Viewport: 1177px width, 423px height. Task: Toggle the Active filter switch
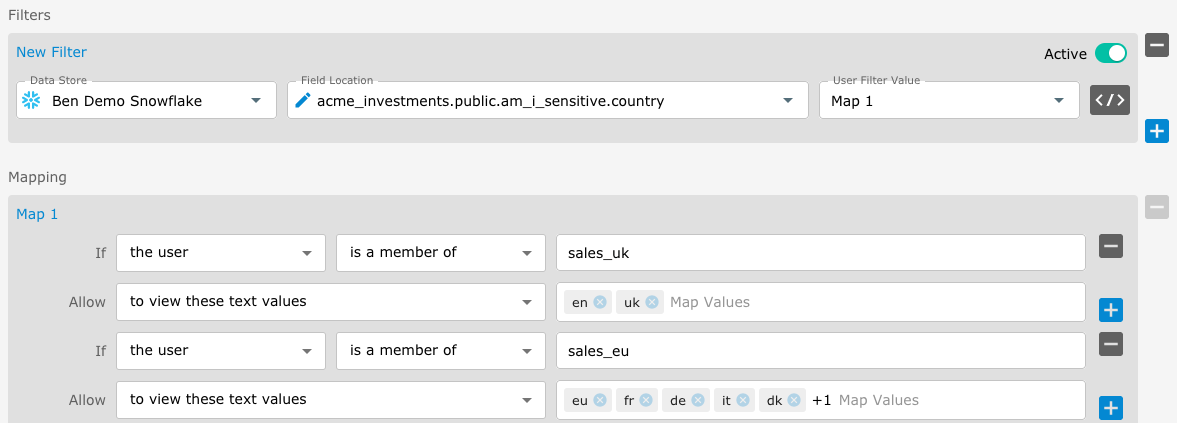1110,53
